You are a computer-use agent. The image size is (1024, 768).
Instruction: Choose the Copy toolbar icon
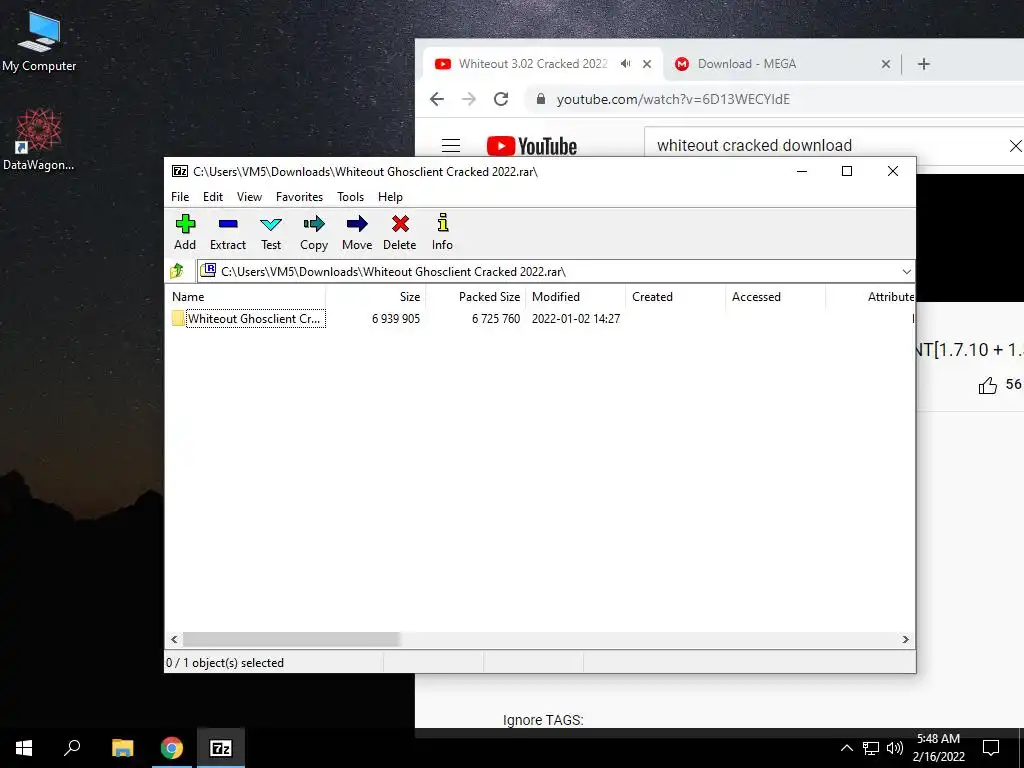(x=314, y=232)
